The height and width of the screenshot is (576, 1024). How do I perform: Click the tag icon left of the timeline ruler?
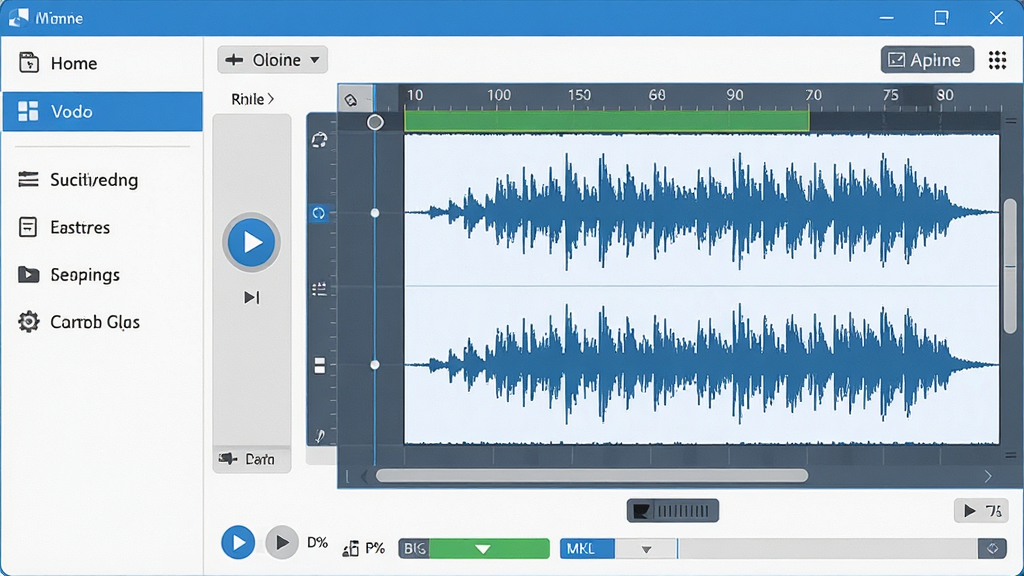click(351, 100)
